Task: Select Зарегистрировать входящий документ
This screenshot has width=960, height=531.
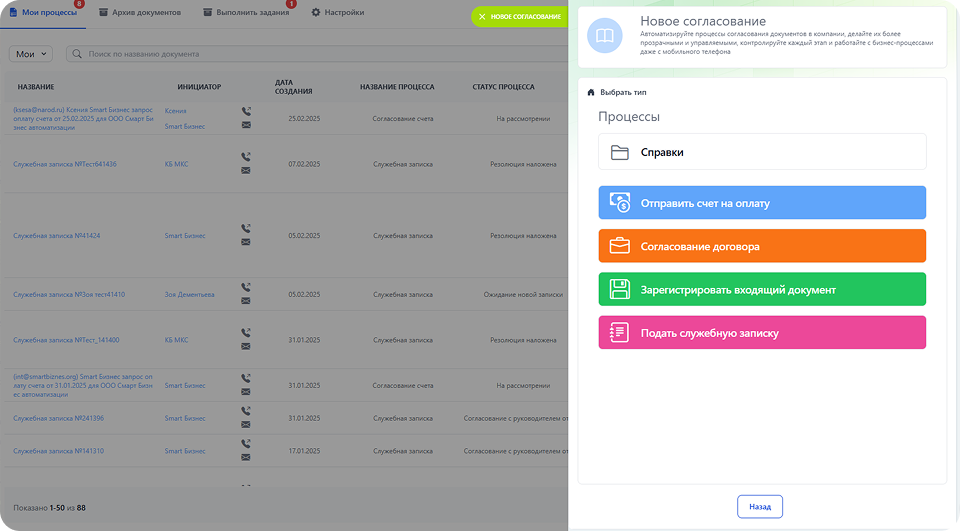Action: tap(762, 290)
